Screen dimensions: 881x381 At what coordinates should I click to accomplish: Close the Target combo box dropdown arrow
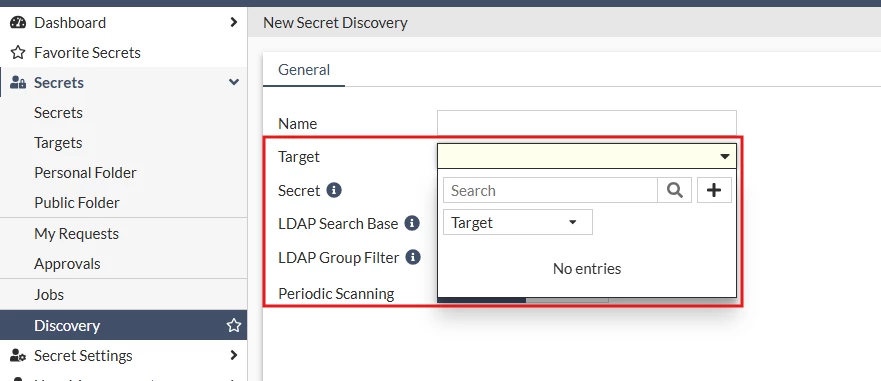tap(725, 156)
